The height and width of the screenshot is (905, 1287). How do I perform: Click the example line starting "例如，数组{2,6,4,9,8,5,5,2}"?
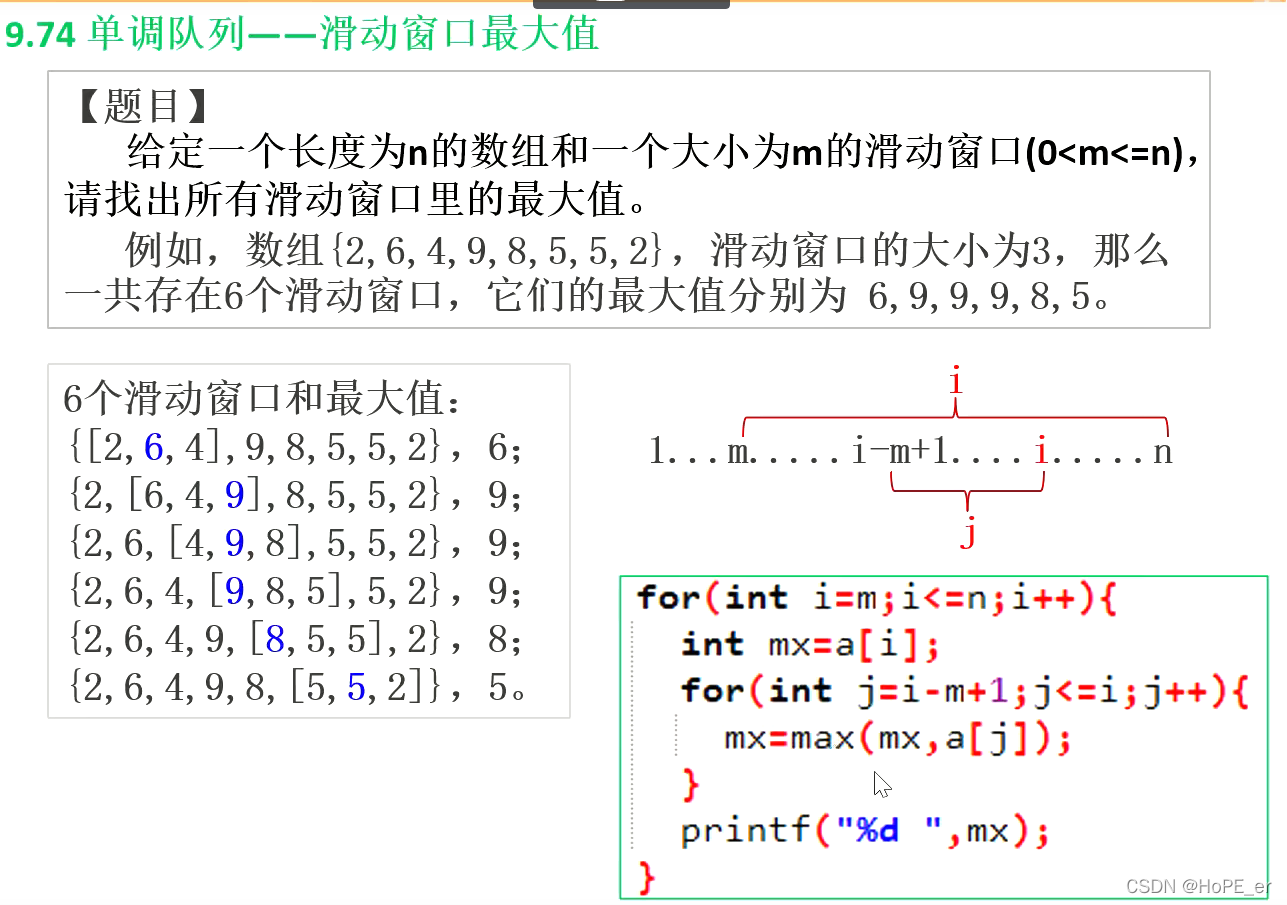pyautogui.click(x=648, y=251)
